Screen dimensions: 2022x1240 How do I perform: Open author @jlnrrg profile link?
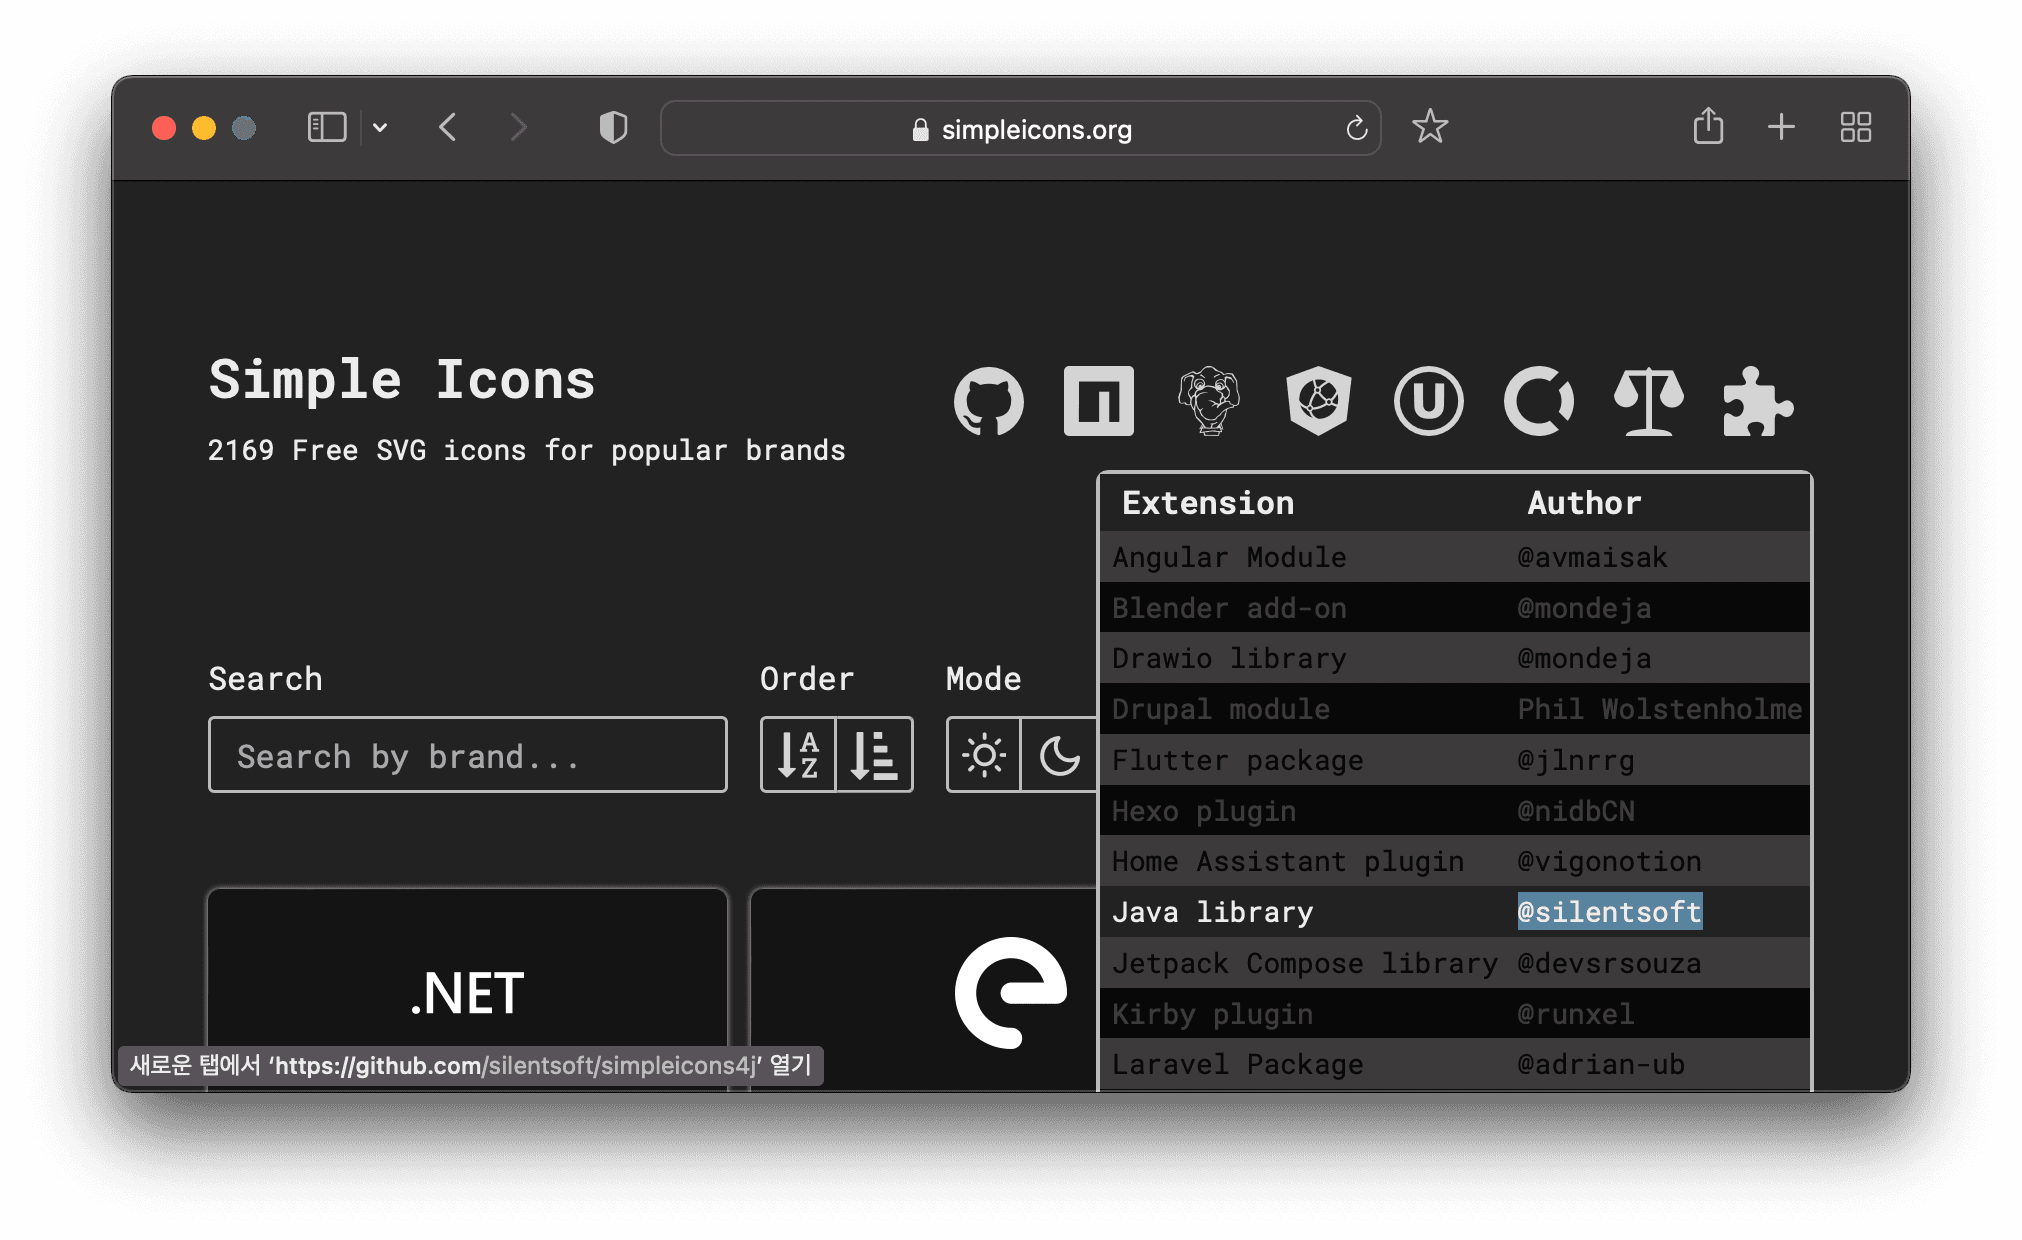tap(1576, 760)
